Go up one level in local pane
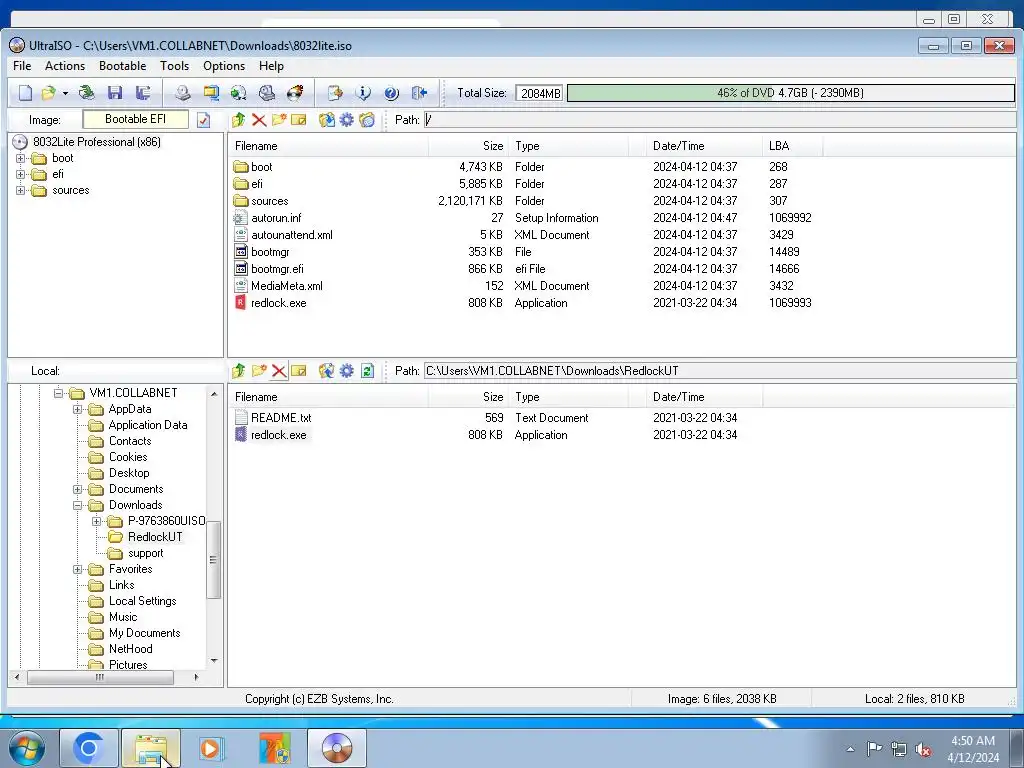1024x768 pixels. 238,371
